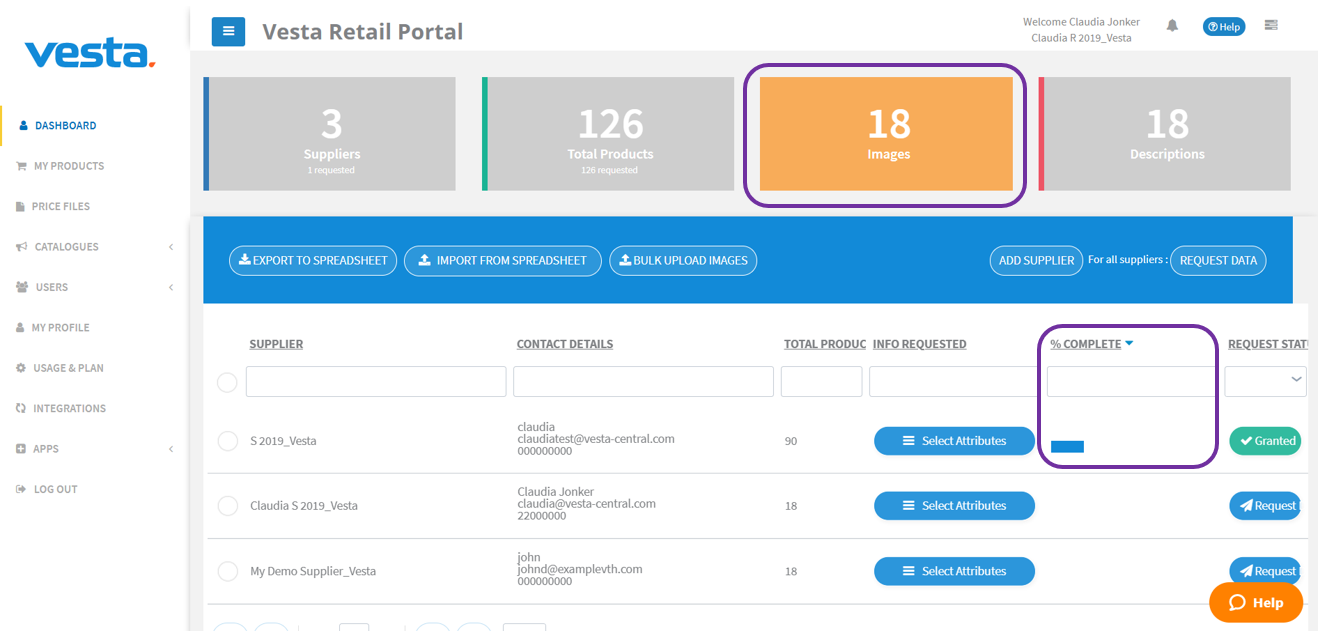Screen dimensions: 1318x632
Task: Open Users in sidebar
Action: click(x=52, y=287)
